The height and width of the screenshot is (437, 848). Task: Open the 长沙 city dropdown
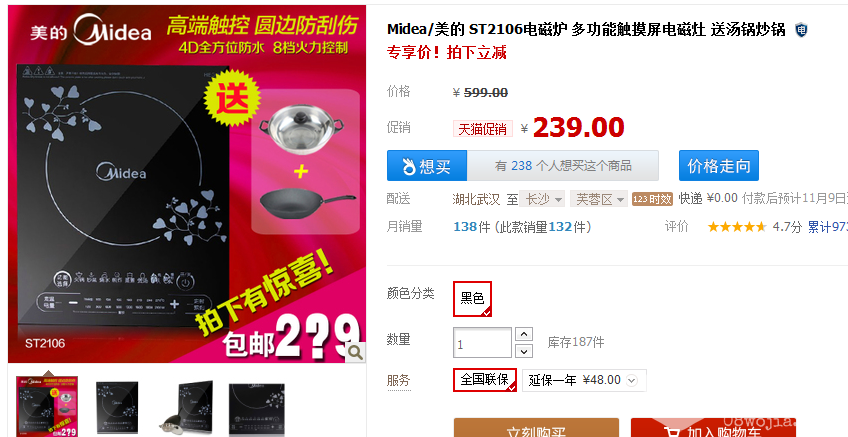[542, 199]
